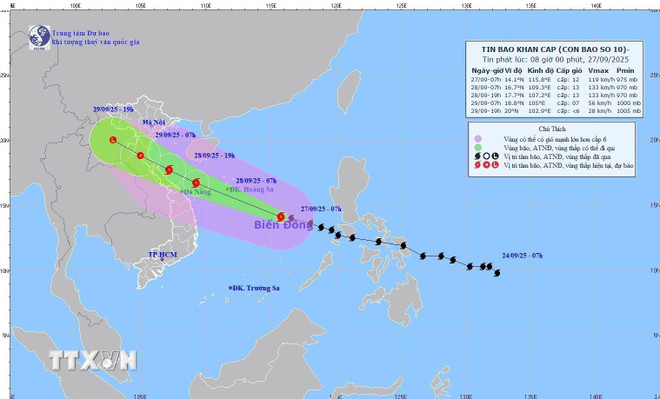
Task: Click the current storm position icon at 27/09/25 - 07h
Action: click(x=281, y=217)
